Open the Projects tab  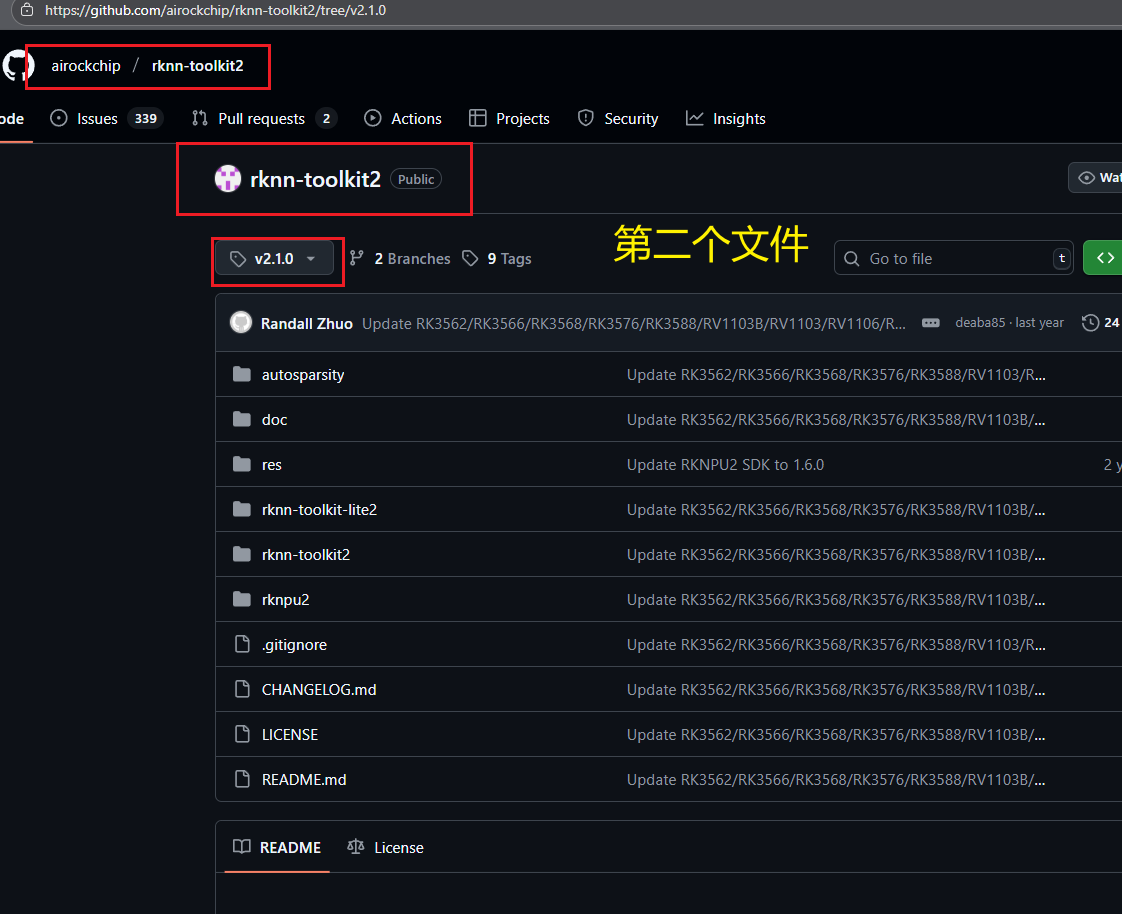[509, 119]
